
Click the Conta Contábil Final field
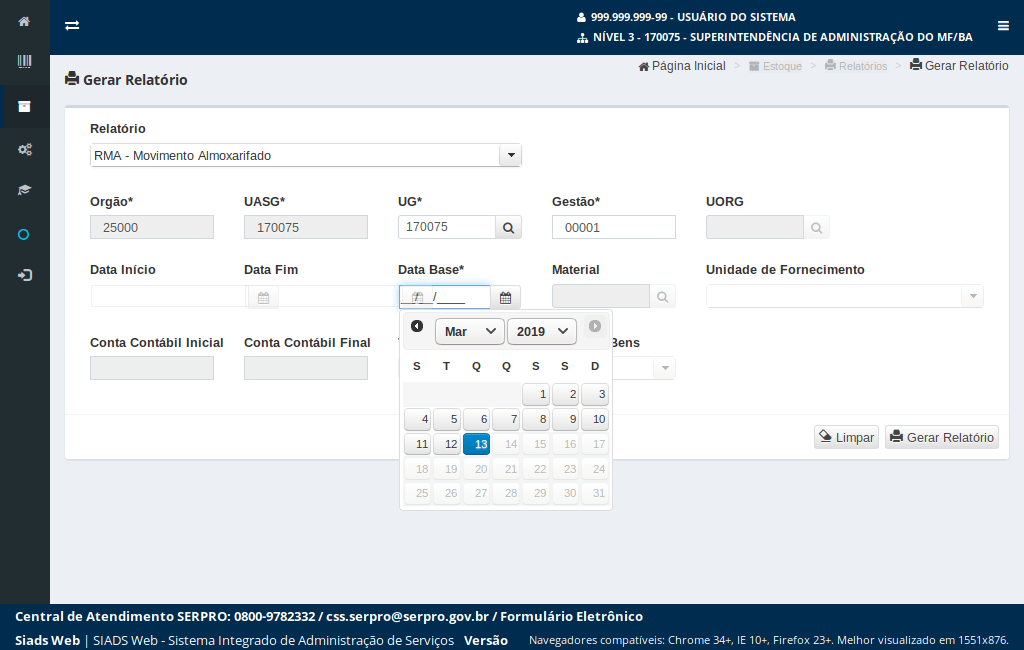pyautogui.click(x=306, y=368)
